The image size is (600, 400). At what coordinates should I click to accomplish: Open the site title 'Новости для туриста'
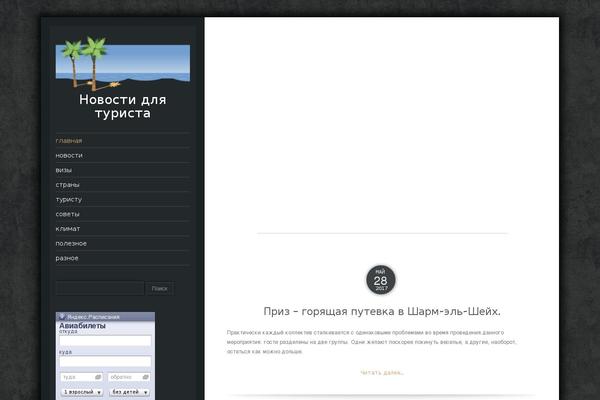click(x=123, y=106)
